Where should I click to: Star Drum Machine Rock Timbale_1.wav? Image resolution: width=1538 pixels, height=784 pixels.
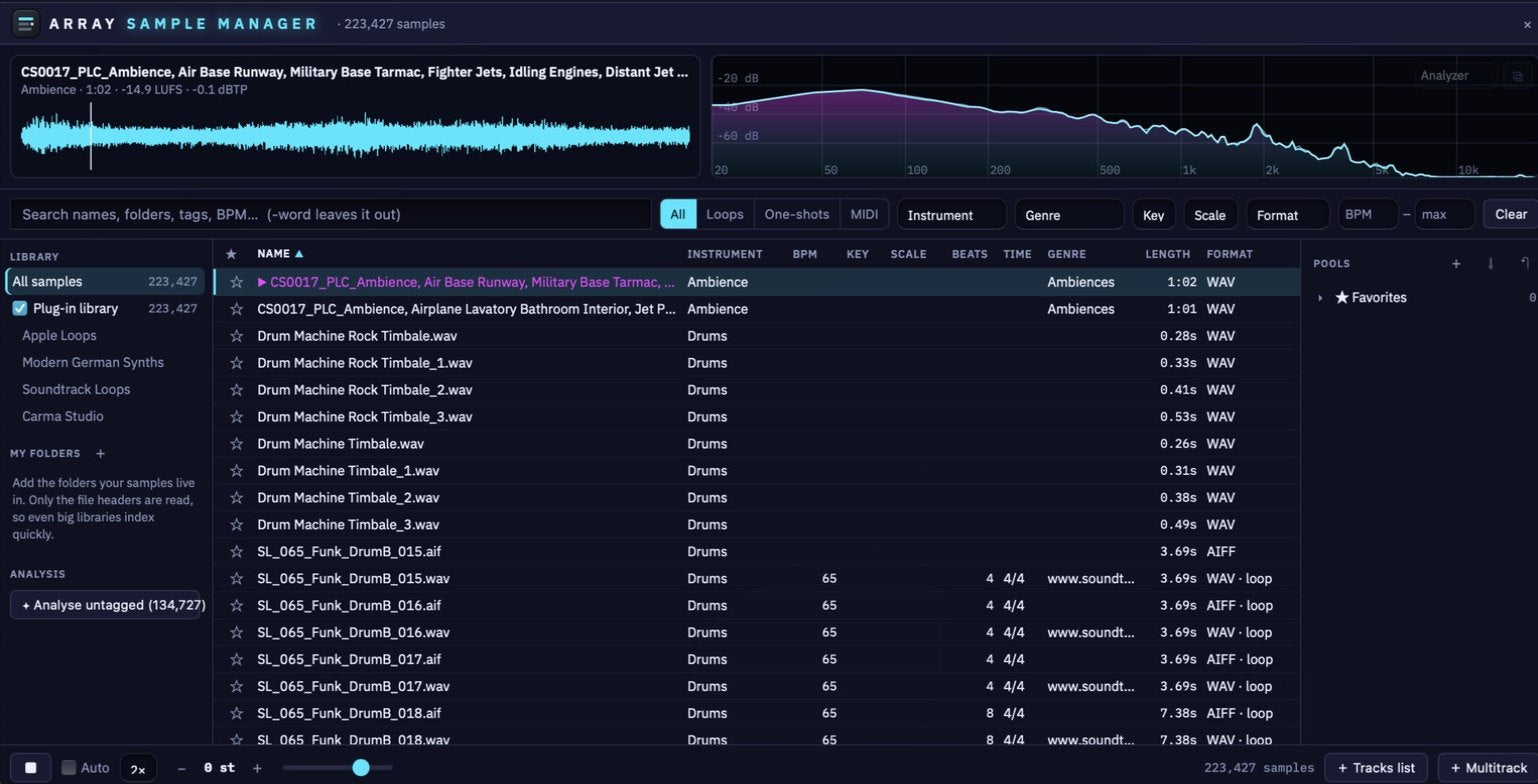click(236, 363)
